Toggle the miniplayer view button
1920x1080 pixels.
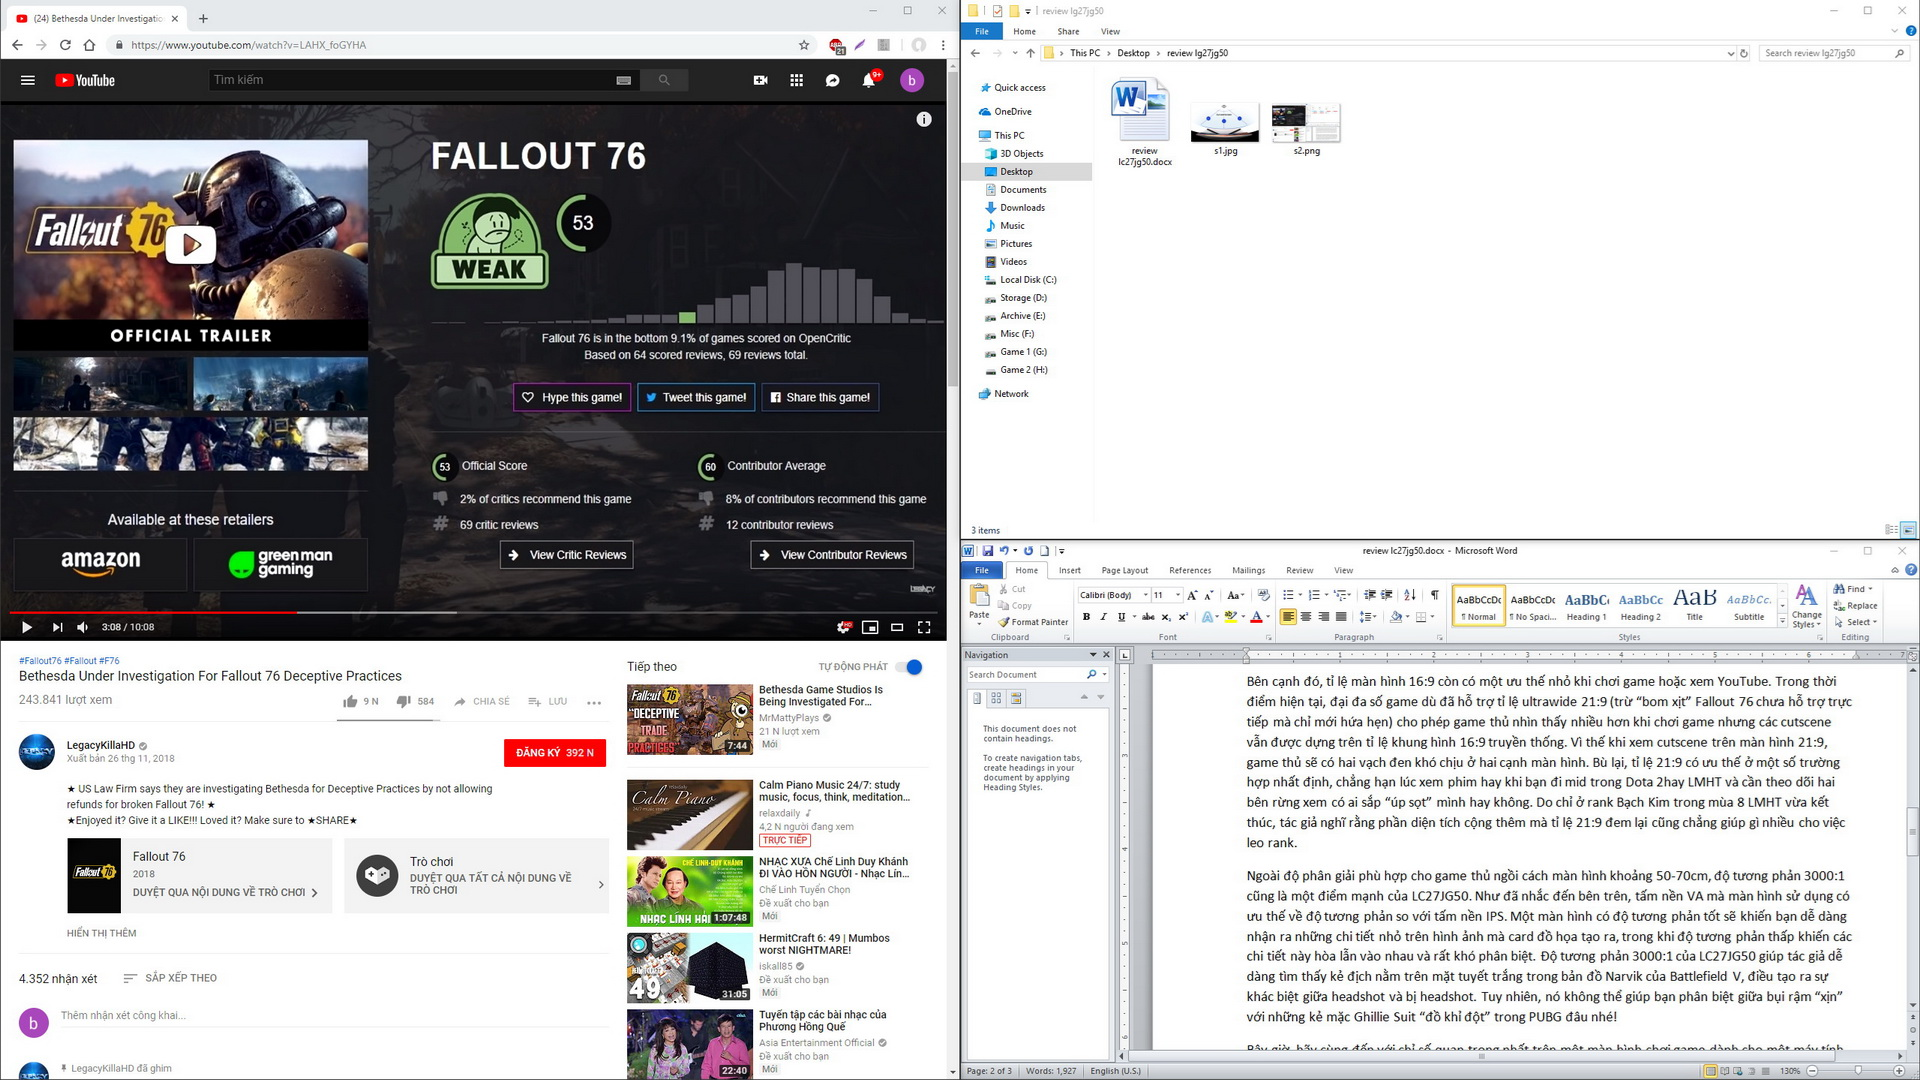870,627
